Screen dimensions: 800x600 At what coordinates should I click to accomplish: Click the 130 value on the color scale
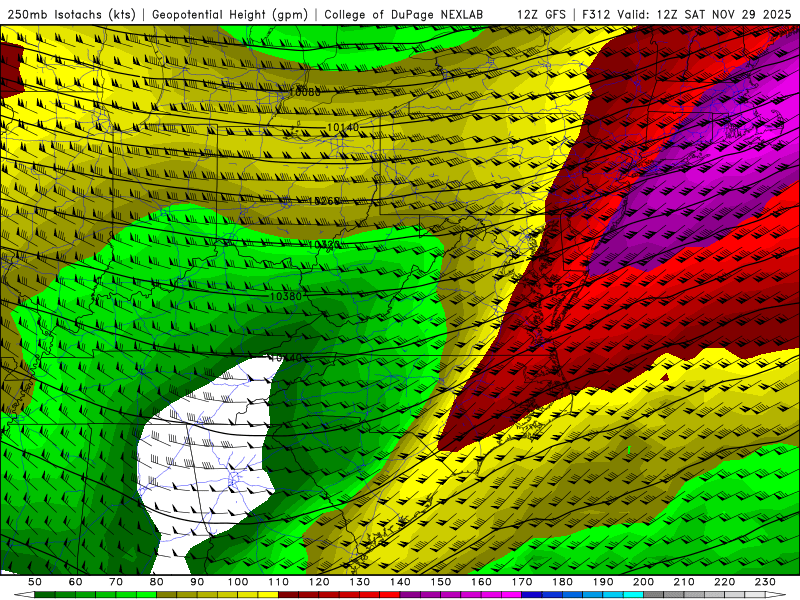click(x=360, y=582)
